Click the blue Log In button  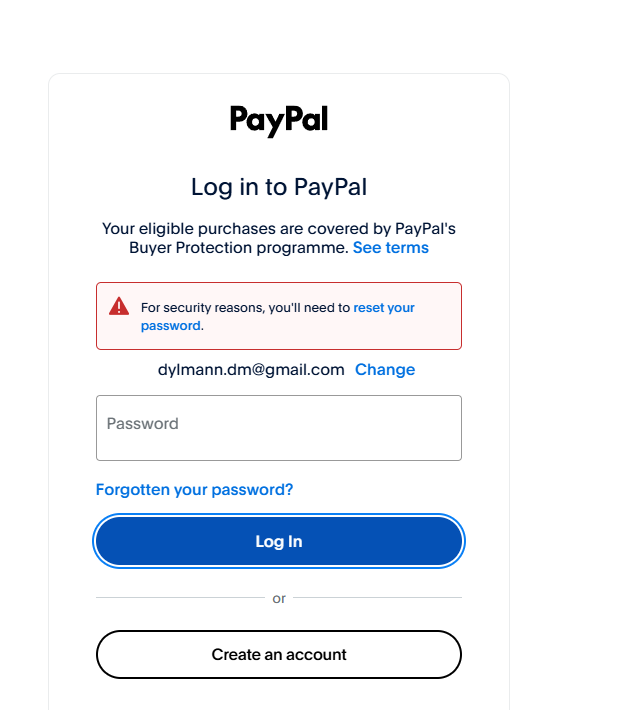[279, 541]
